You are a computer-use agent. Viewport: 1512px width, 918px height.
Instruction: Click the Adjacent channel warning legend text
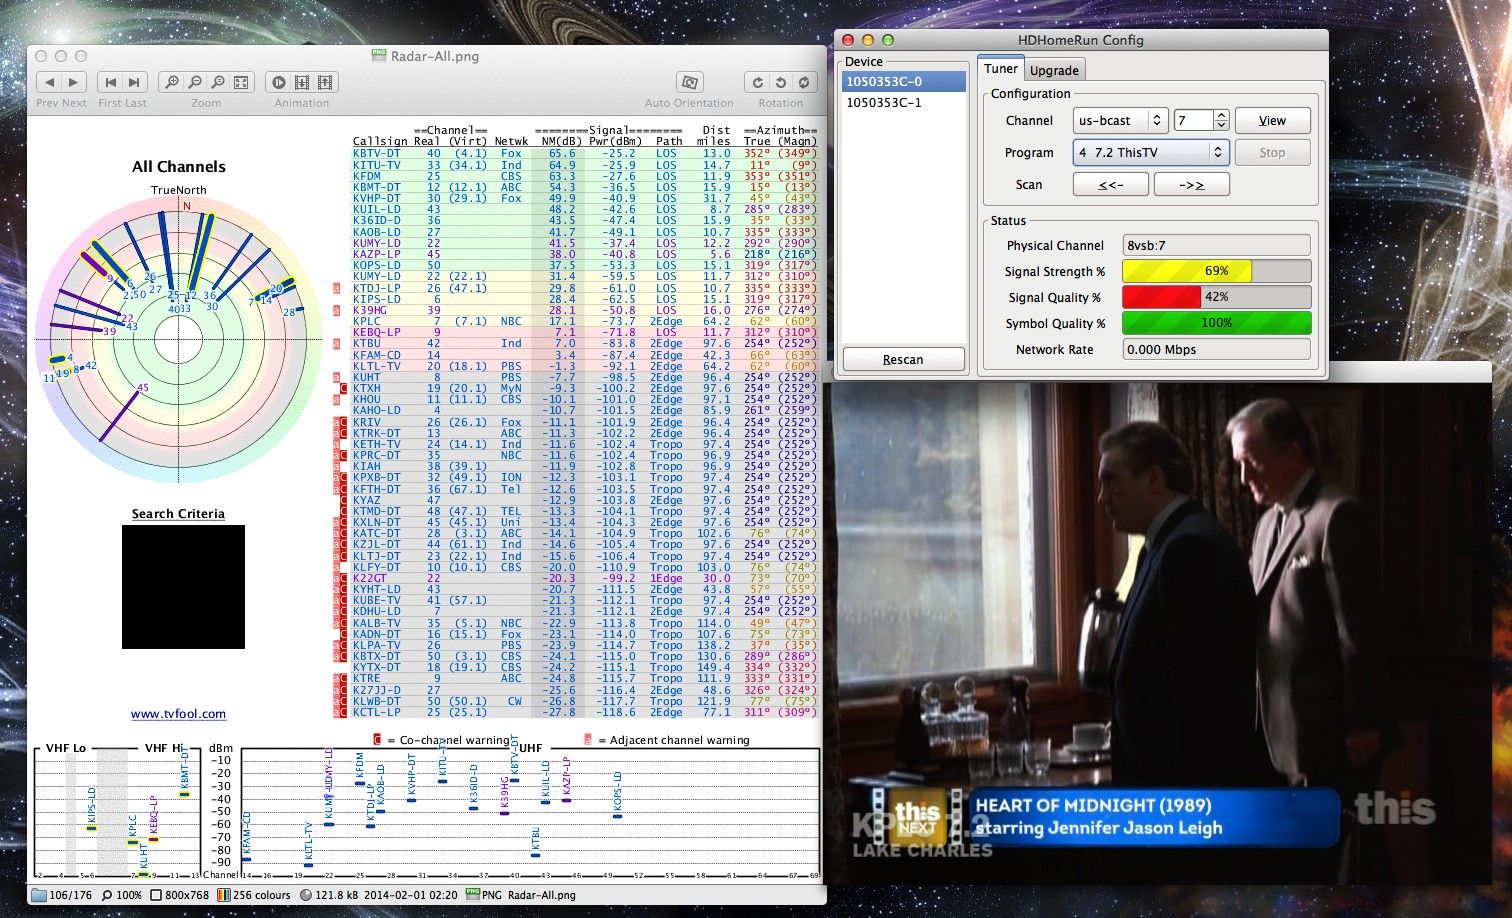point(679,740)
